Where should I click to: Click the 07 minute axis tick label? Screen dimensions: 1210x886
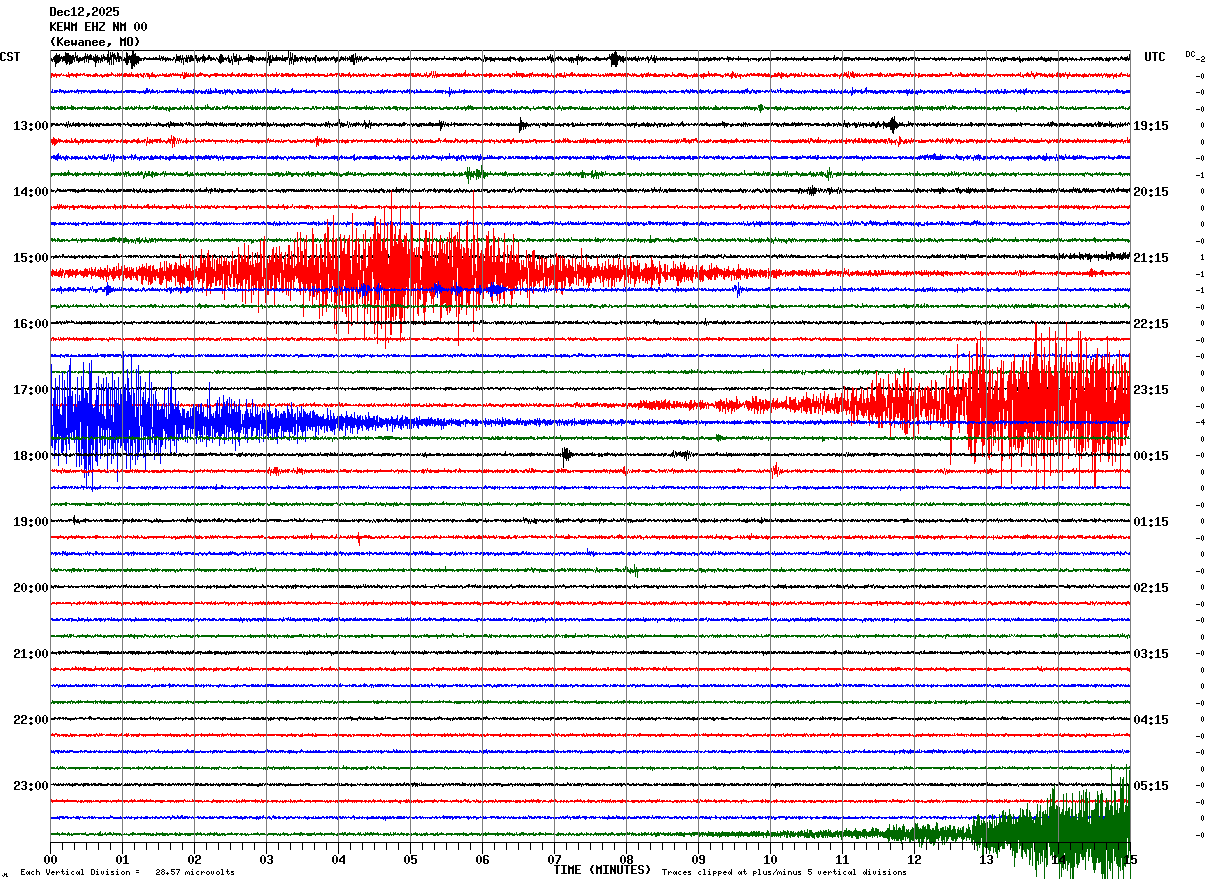coord(555,860)
